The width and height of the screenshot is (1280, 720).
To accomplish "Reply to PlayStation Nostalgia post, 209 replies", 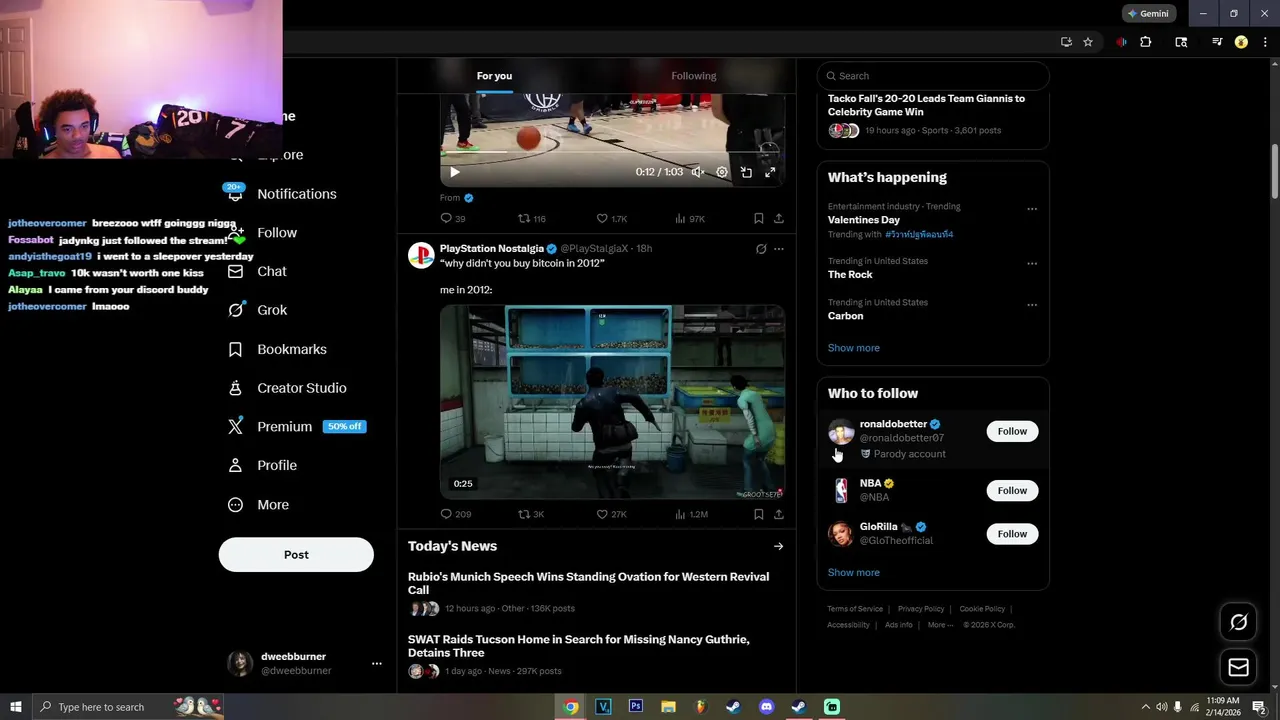I will (456, 514).
